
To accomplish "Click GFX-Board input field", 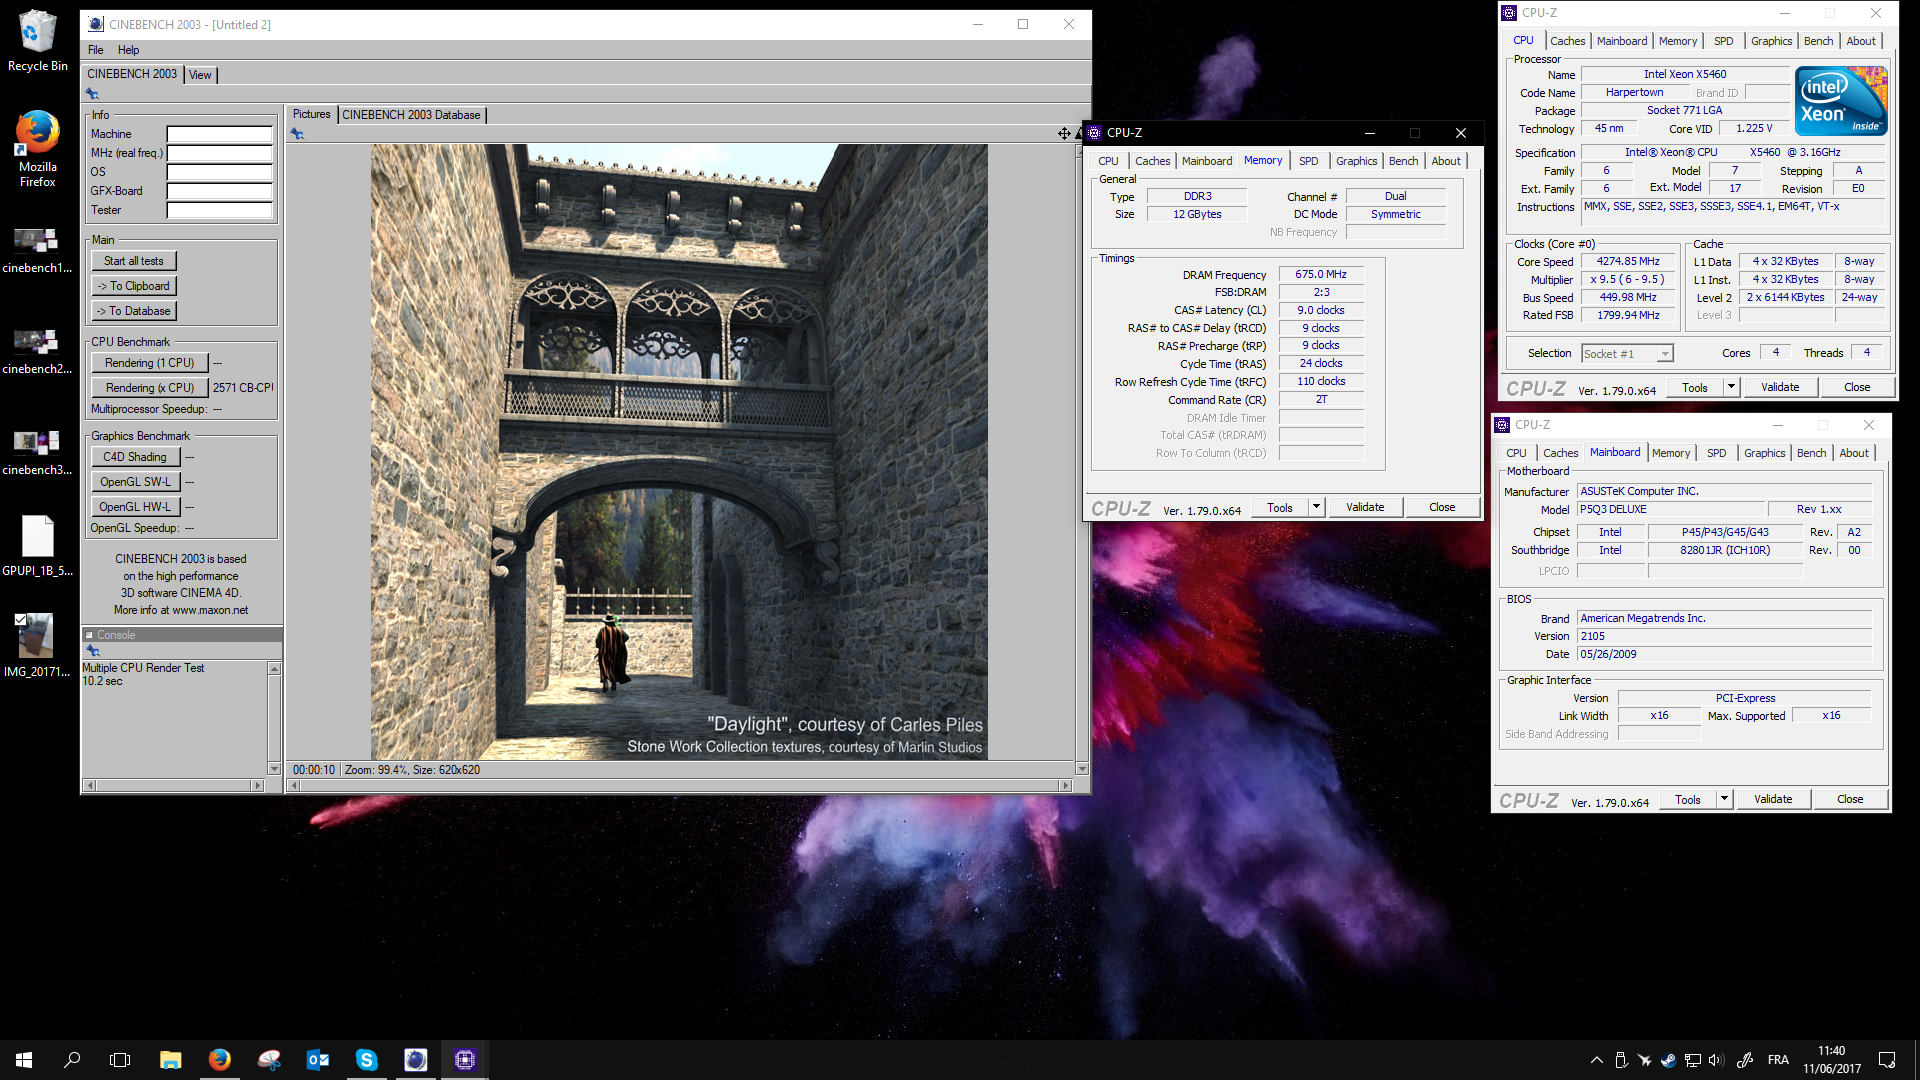I will click(x=219, y=191).
